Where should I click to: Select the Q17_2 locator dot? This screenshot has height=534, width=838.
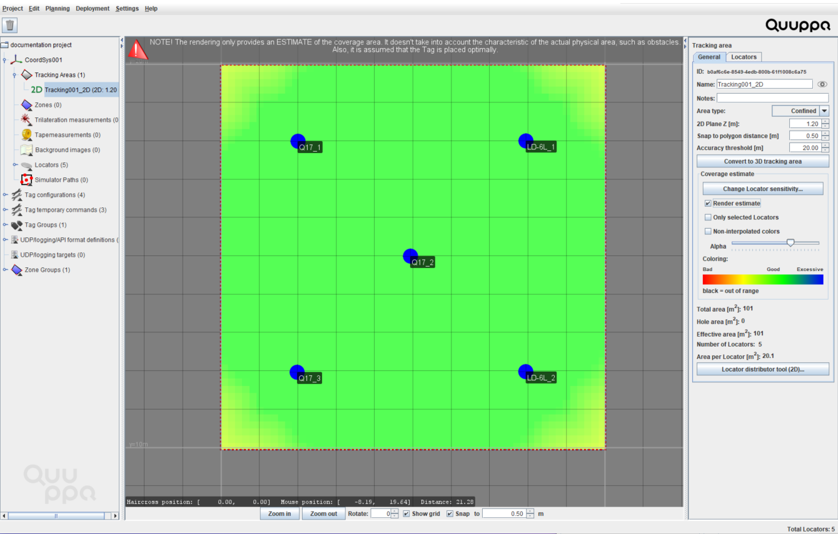(410, 256)
